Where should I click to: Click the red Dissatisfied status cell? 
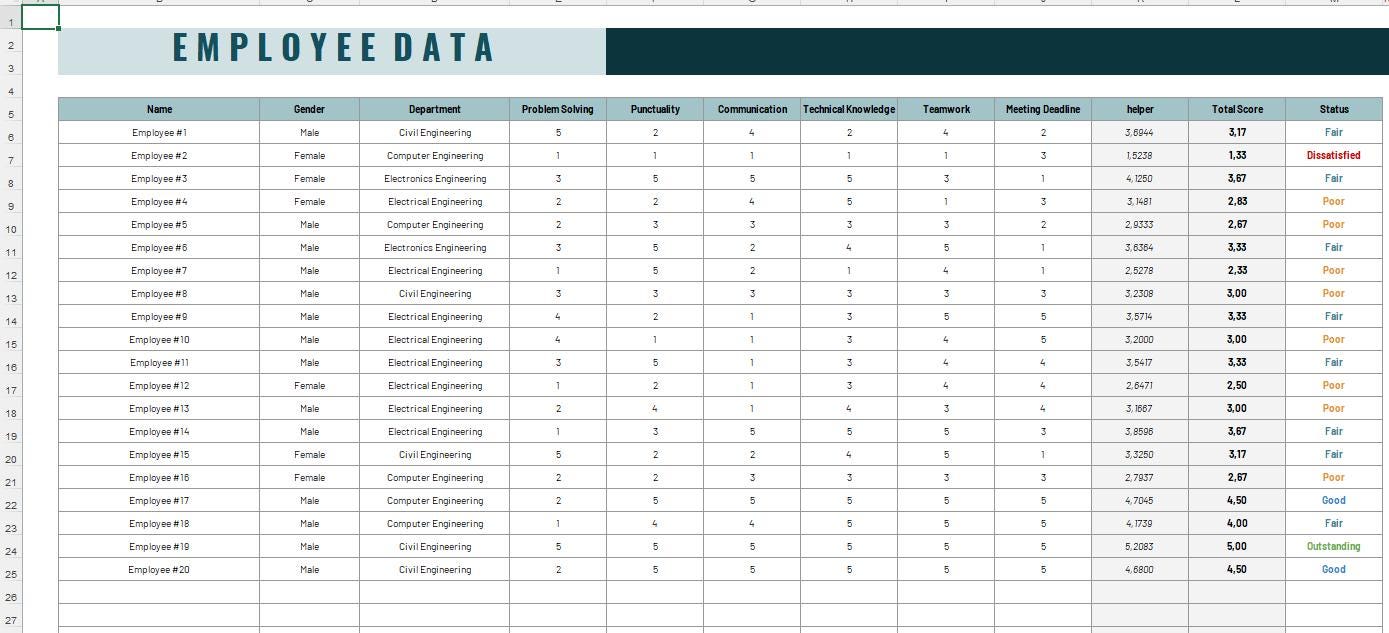pos(1333,155)
